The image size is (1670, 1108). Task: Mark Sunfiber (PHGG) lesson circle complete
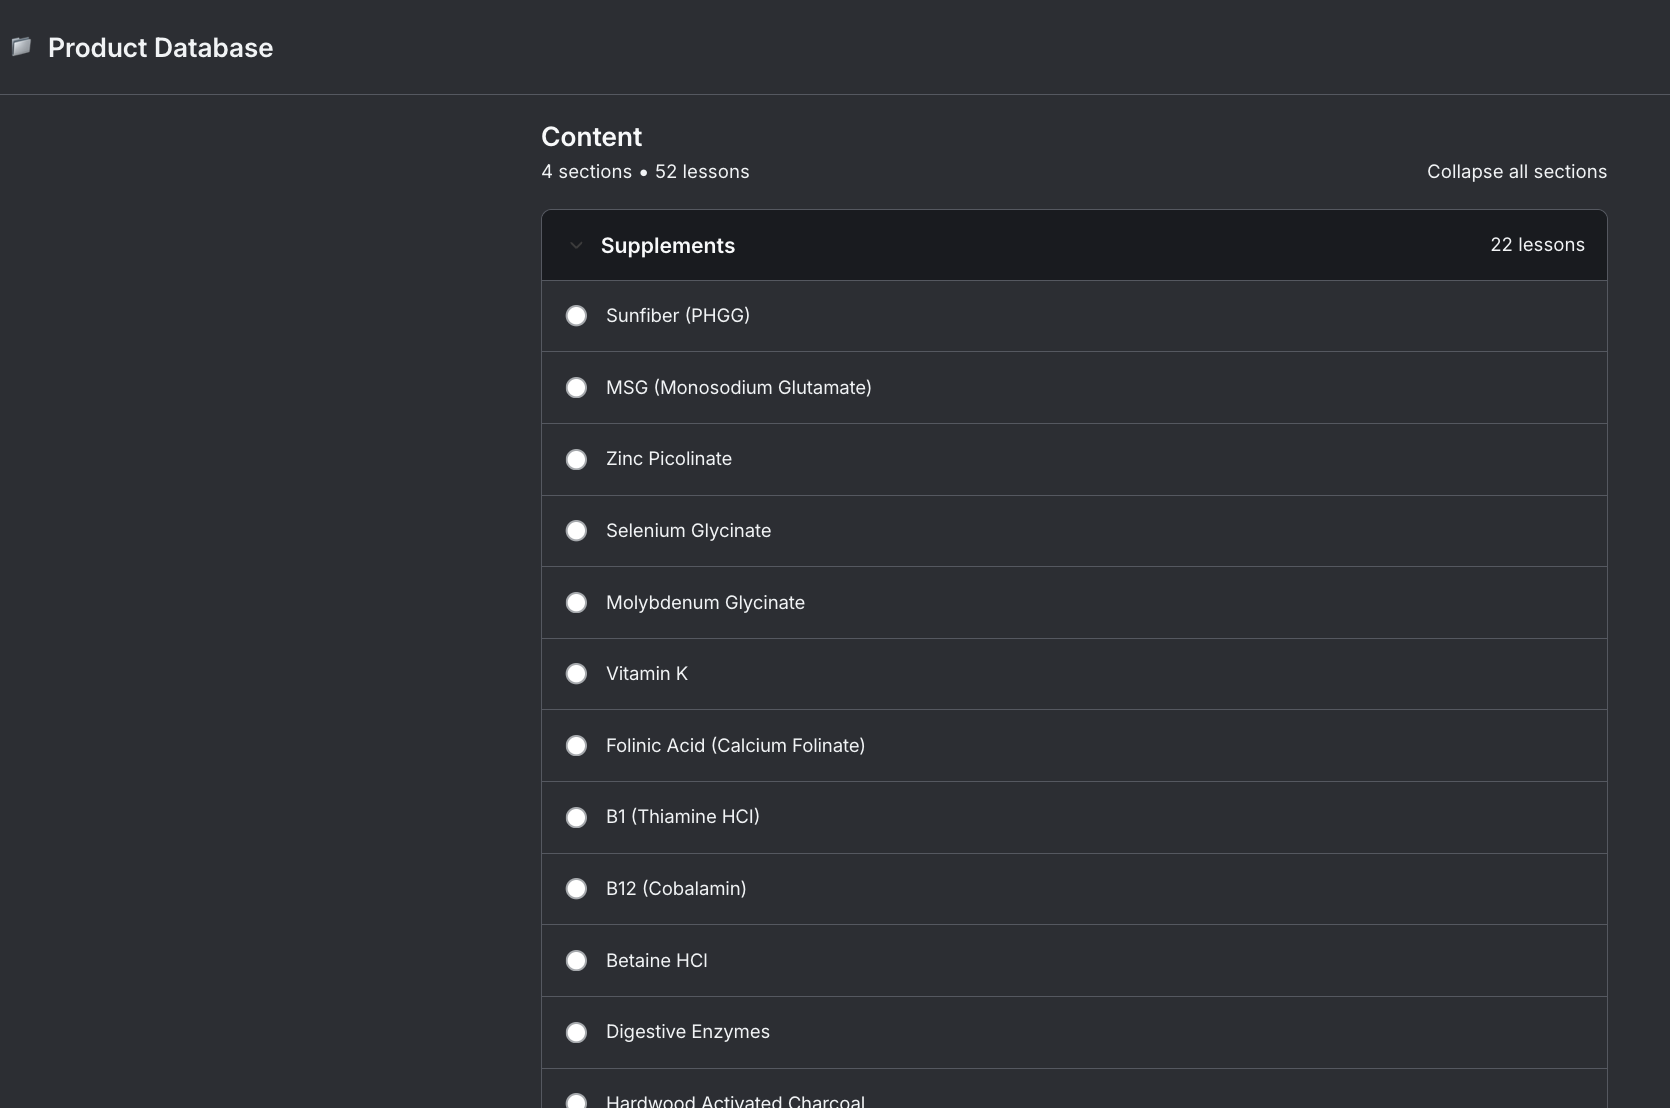click(x=576, y=316)
